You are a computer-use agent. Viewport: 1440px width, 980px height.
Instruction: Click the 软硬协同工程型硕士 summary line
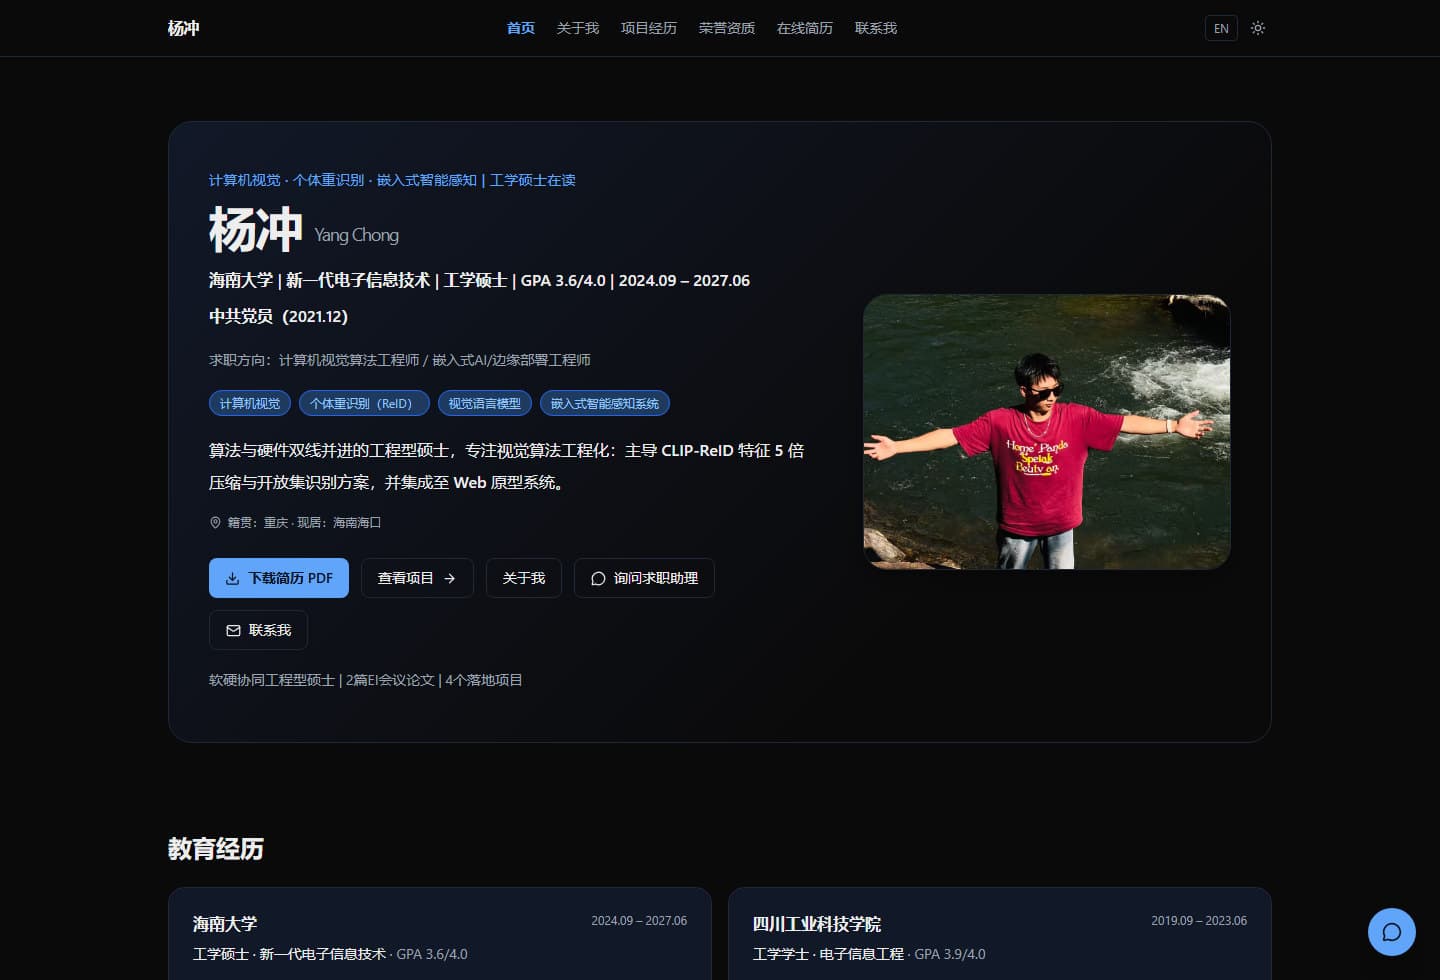(366, 680)
